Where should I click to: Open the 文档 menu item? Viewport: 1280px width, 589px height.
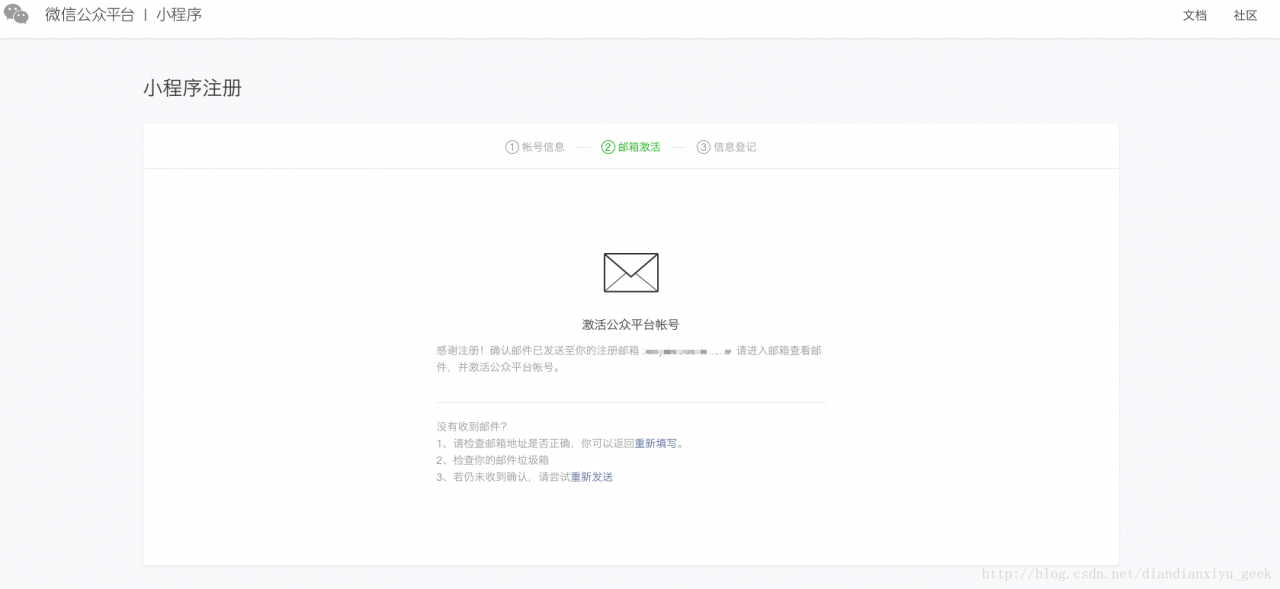tap(1194, 16)
